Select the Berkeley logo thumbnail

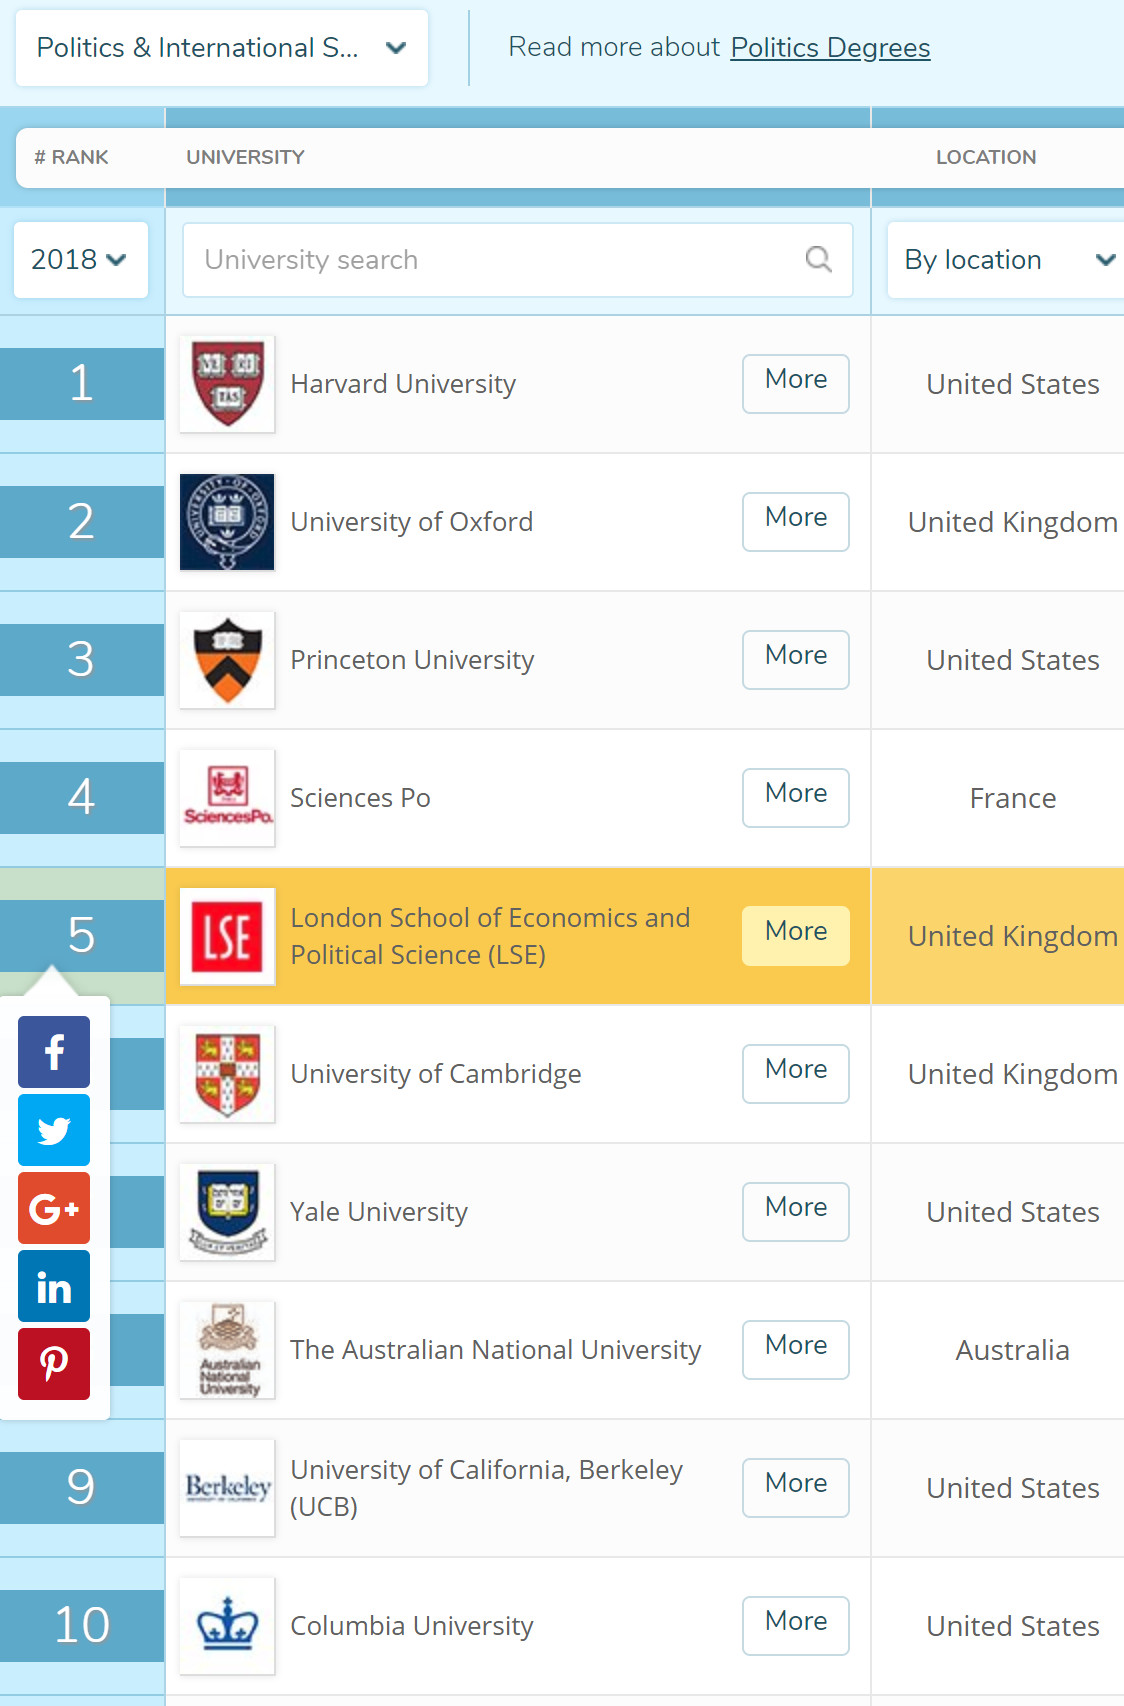click(x=227, y=1488)
